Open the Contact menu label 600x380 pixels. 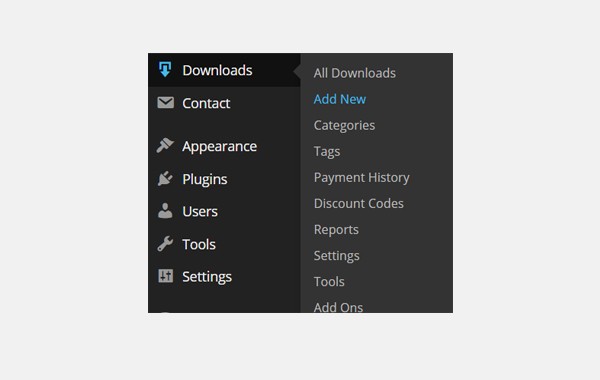206,103
